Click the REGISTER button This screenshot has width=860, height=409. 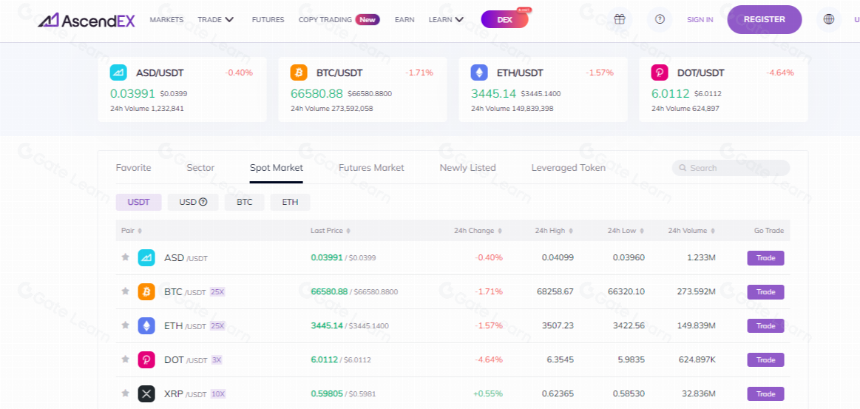point(764,19)
